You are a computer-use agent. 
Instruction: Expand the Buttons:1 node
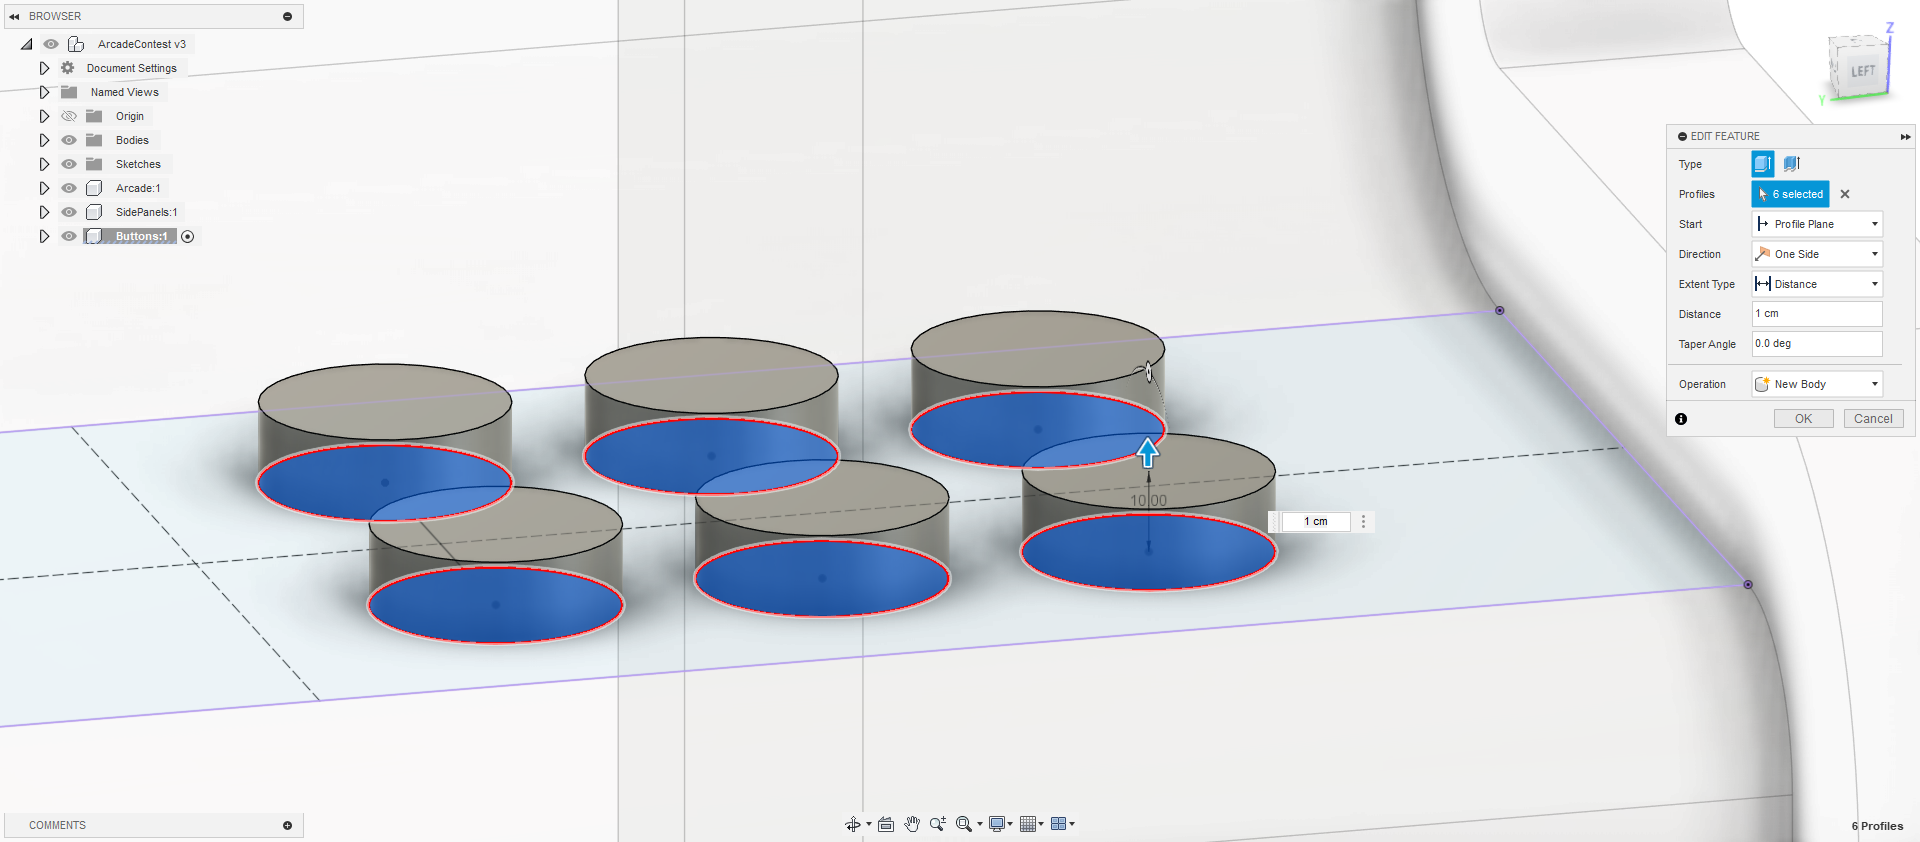pyautogui.click(x=44, y=236)
